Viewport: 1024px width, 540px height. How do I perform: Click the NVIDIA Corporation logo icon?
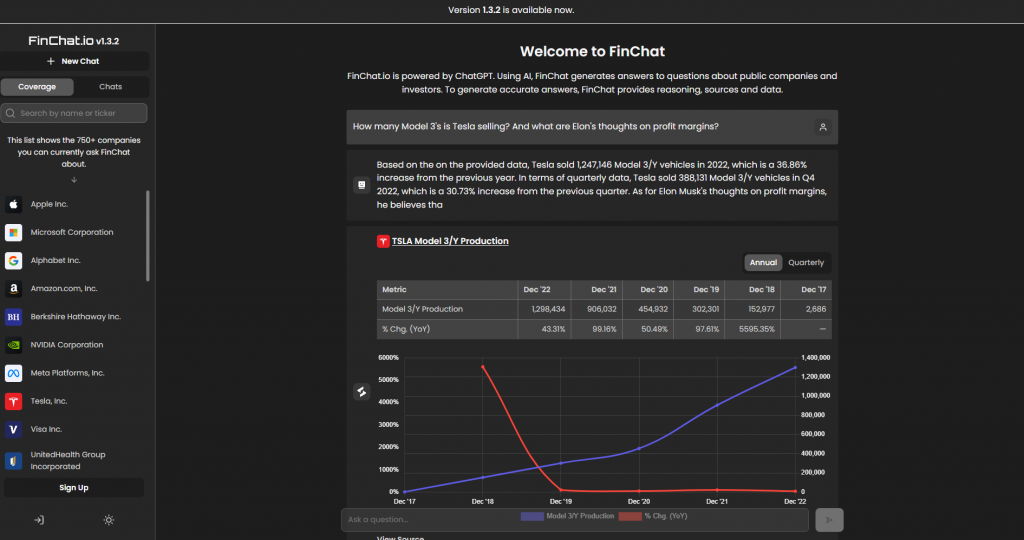coord(13,345)
